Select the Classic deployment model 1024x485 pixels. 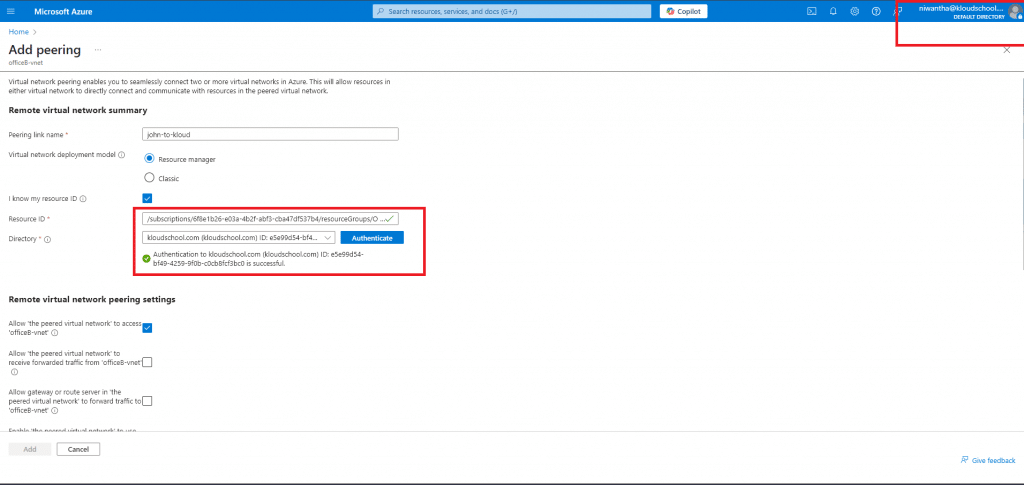pyautogui.click(x=150, y=177)
